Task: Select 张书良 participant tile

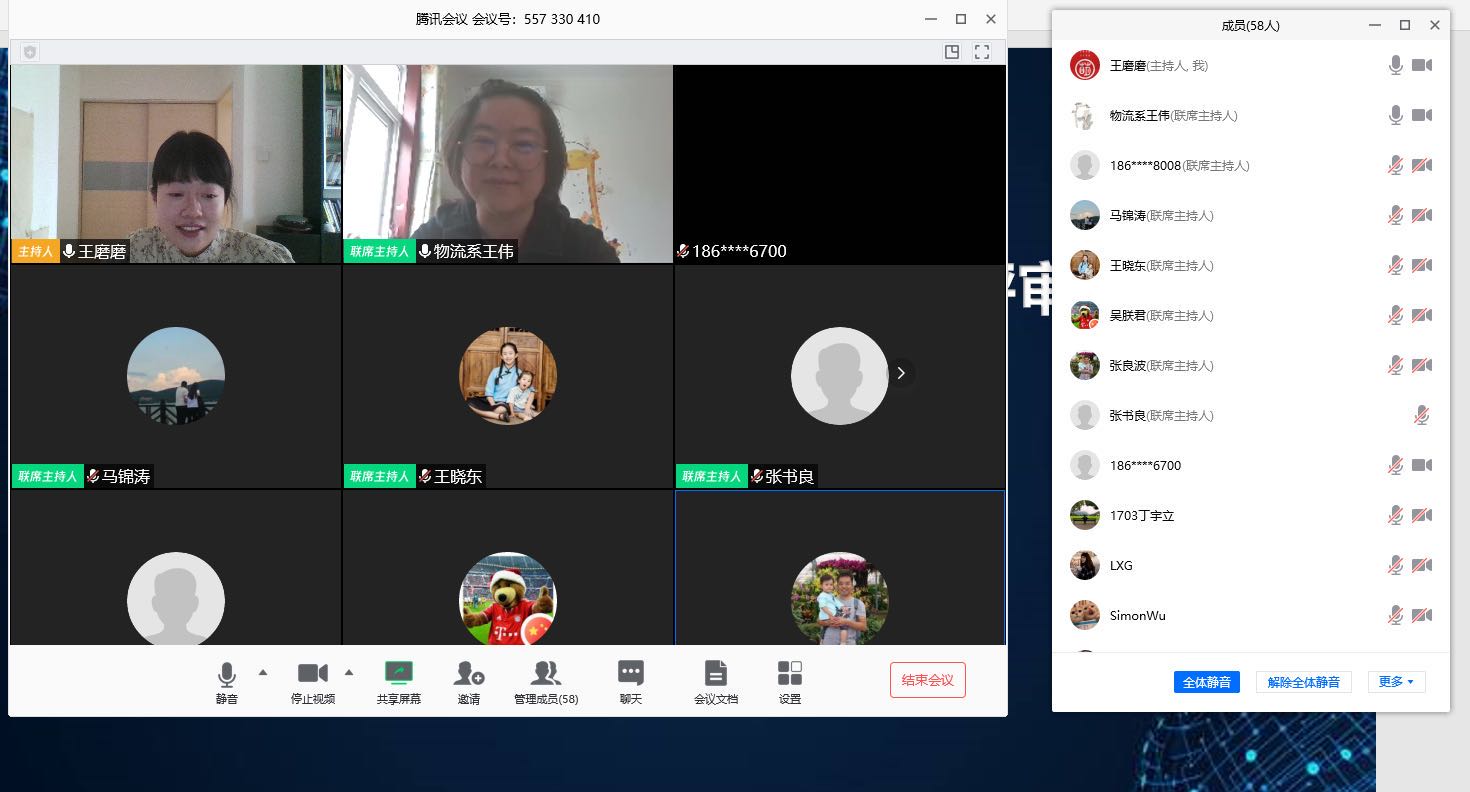Action: click(x=840, y=377)
